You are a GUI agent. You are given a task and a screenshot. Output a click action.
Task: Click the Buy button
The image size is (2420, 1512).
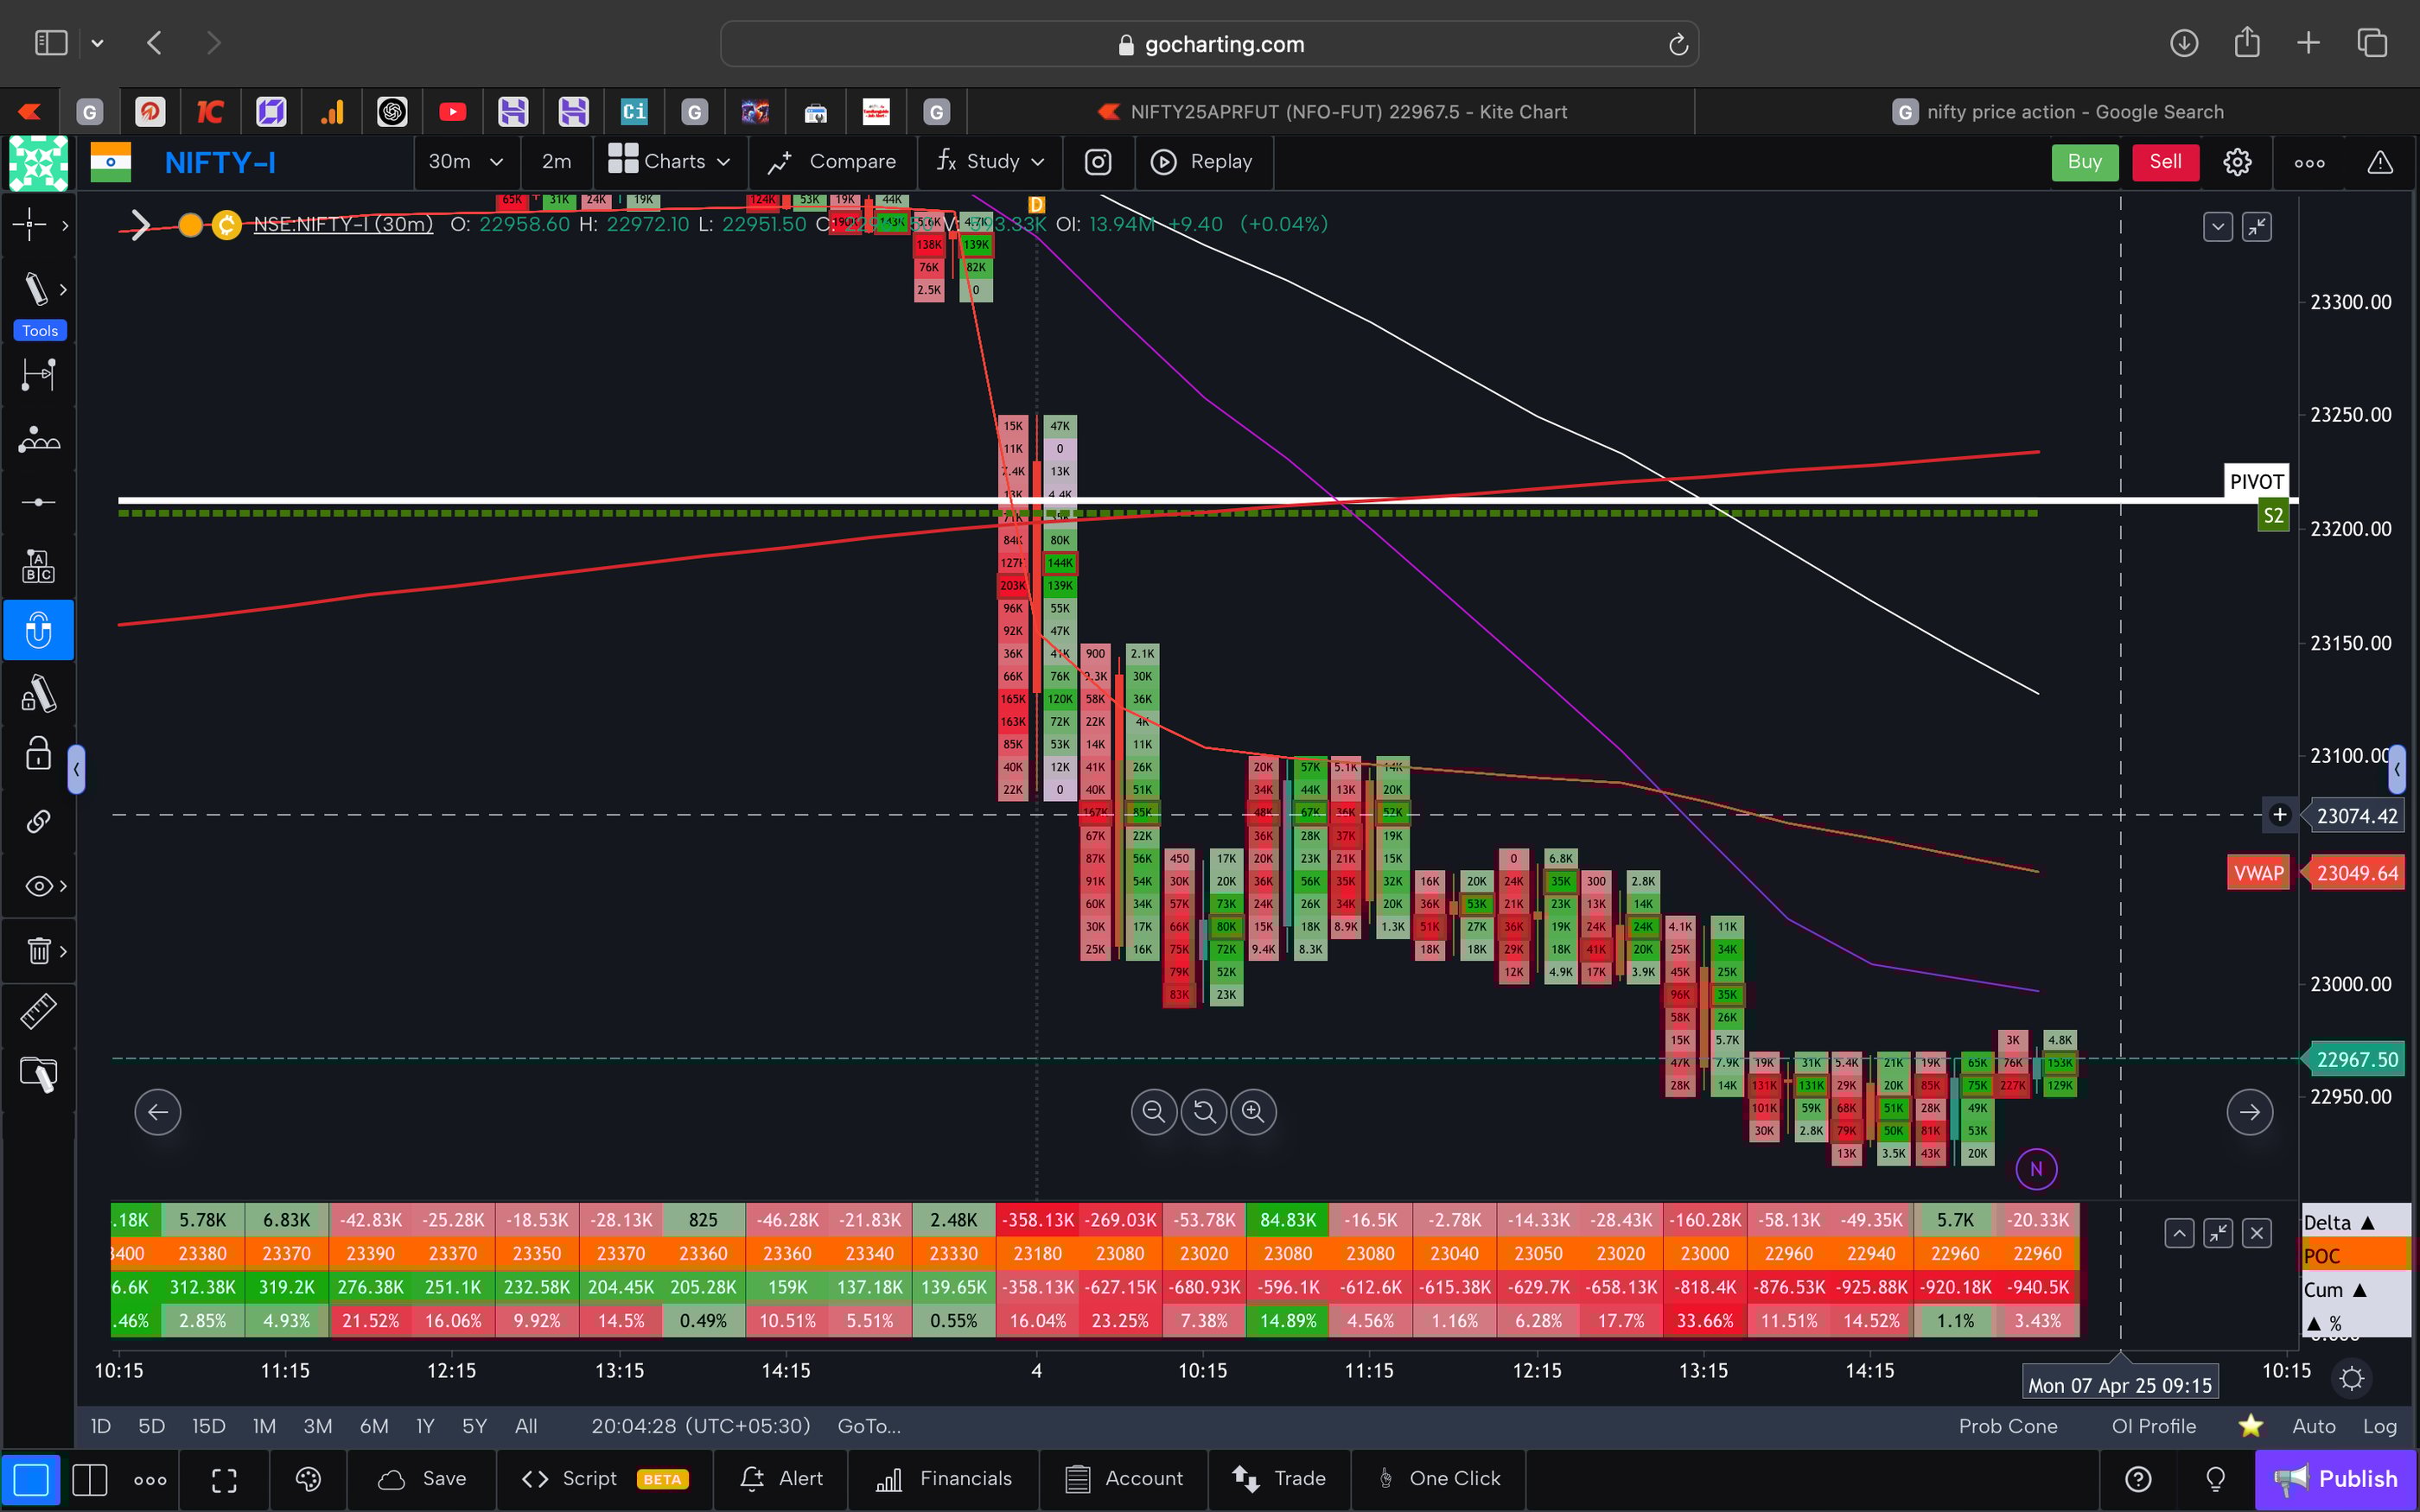(2085, 161)
